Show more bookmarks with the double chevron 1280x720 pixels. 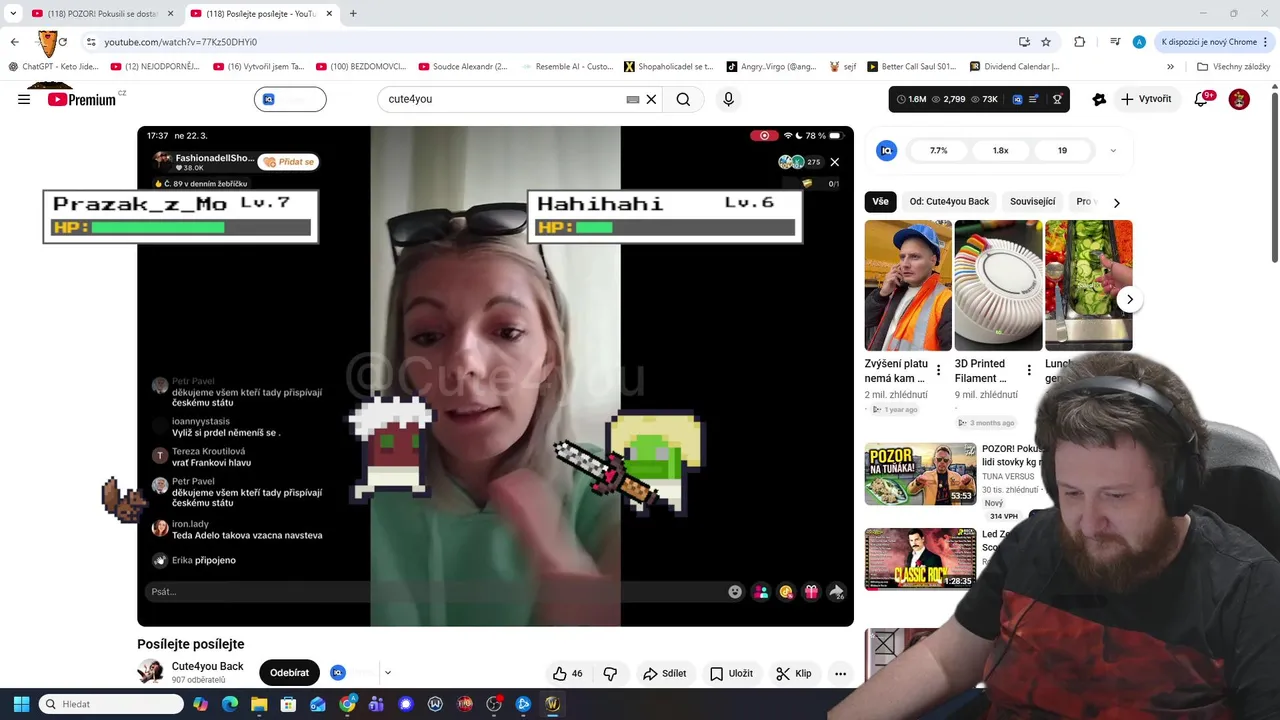click(1170, 67)
